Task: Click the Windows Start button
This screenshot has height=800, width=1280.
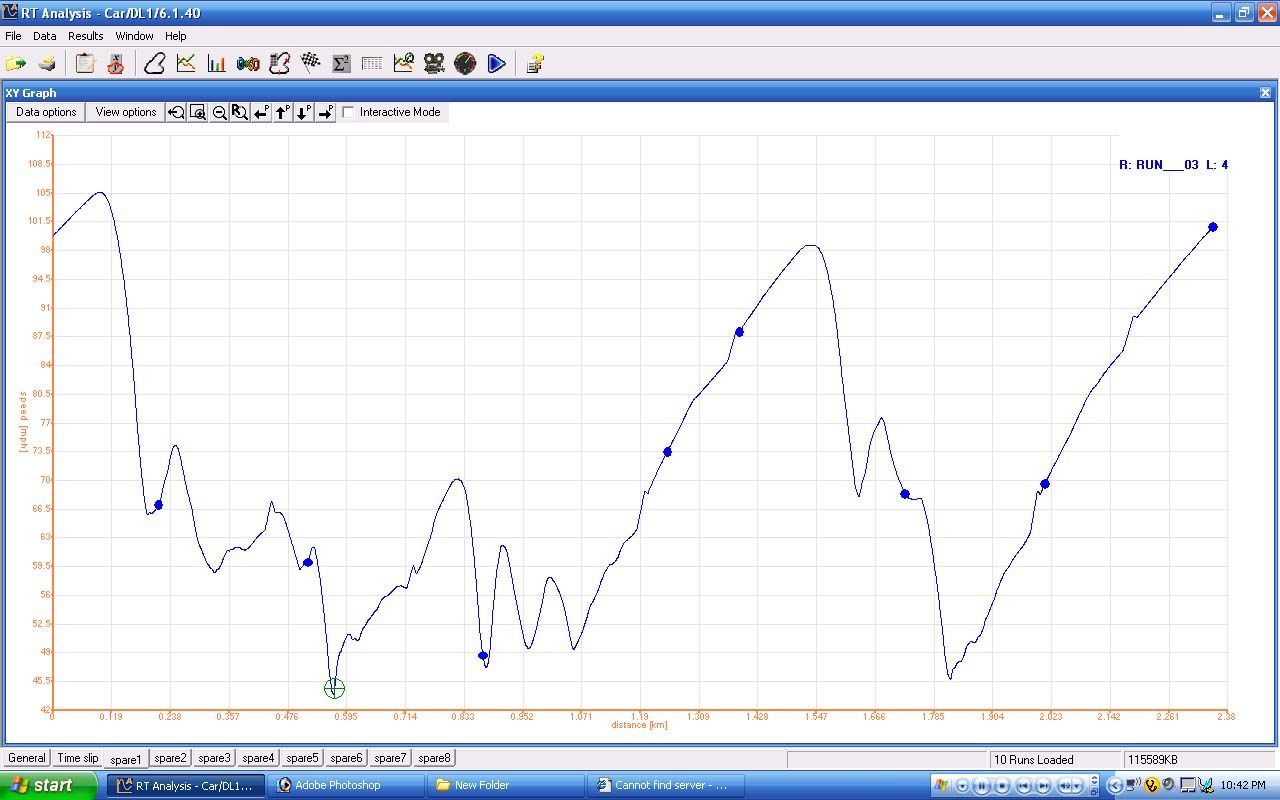Action: (48, 785)
